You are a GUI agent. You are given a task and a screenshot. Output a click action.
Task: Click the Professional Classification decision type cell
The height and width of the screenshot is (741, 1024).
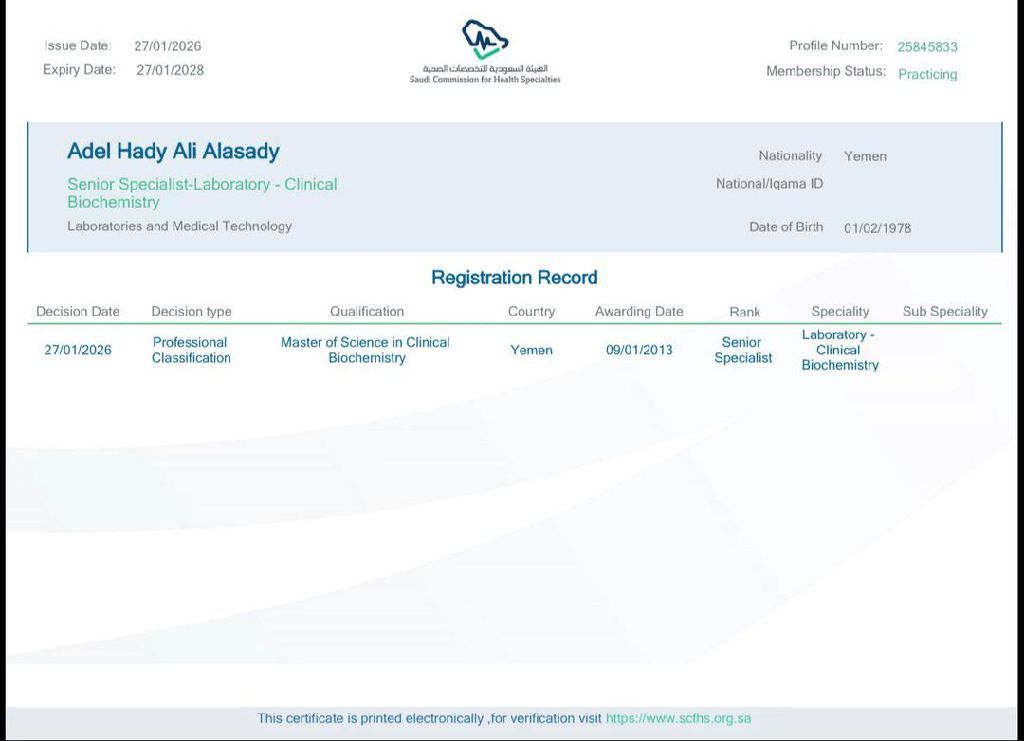point(191,350)
